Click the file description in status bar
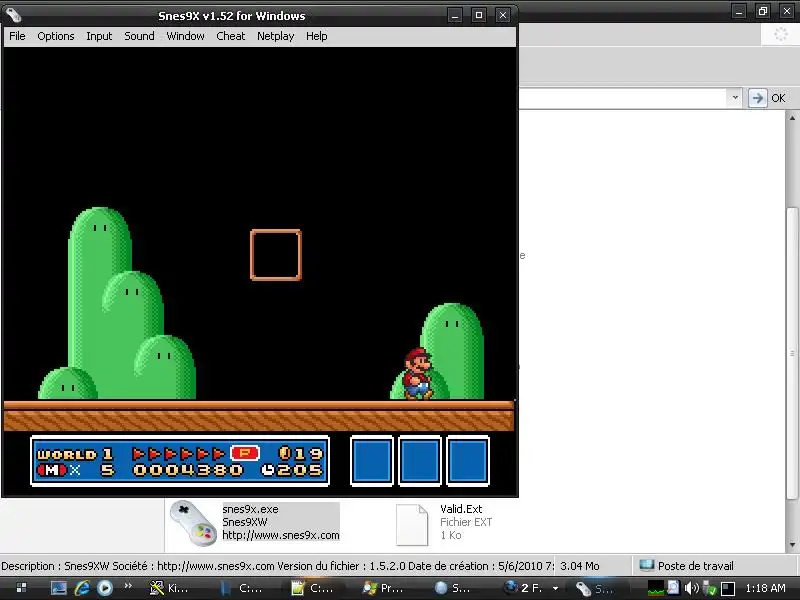 point(278,566)
